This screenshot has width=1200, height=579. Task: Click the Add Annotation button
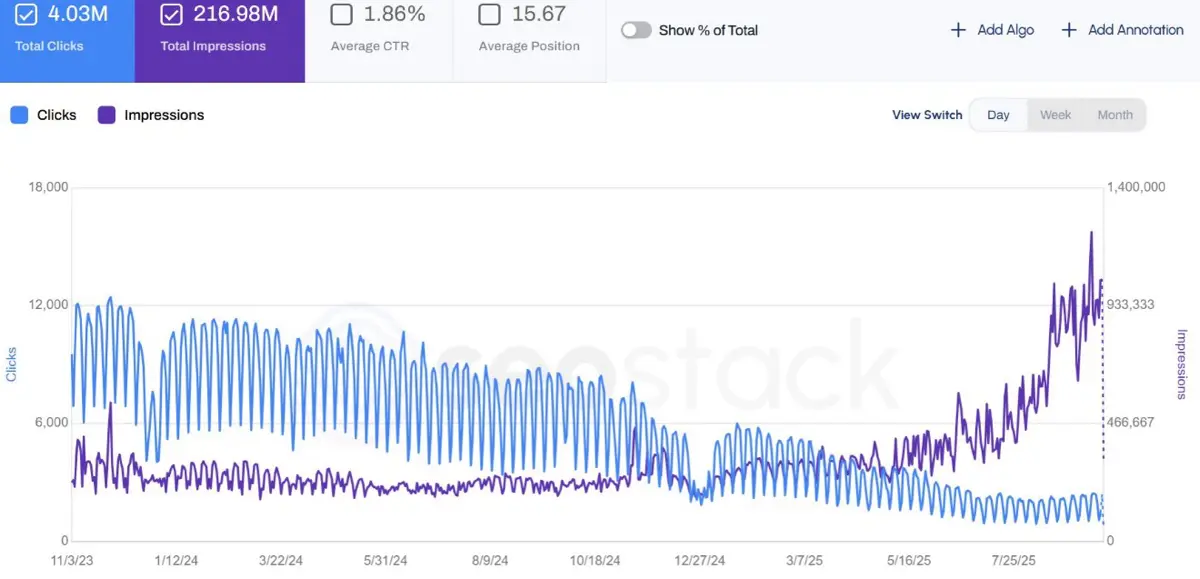(1122, 30)
